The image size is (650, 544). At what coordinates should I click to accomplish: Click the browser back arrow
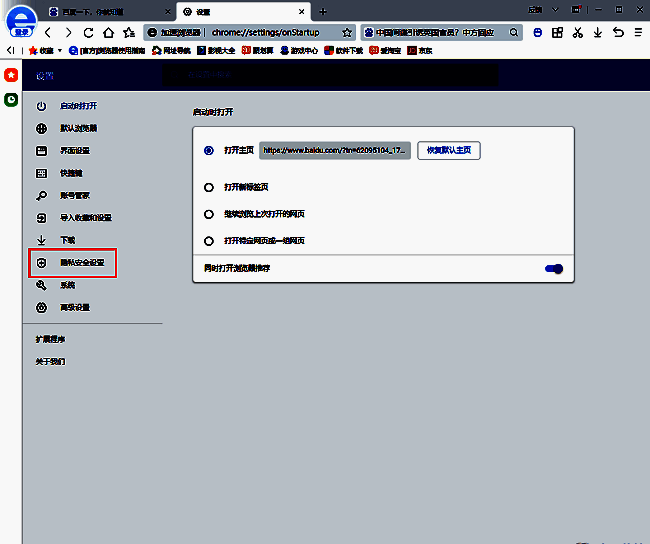click(47, 32)
